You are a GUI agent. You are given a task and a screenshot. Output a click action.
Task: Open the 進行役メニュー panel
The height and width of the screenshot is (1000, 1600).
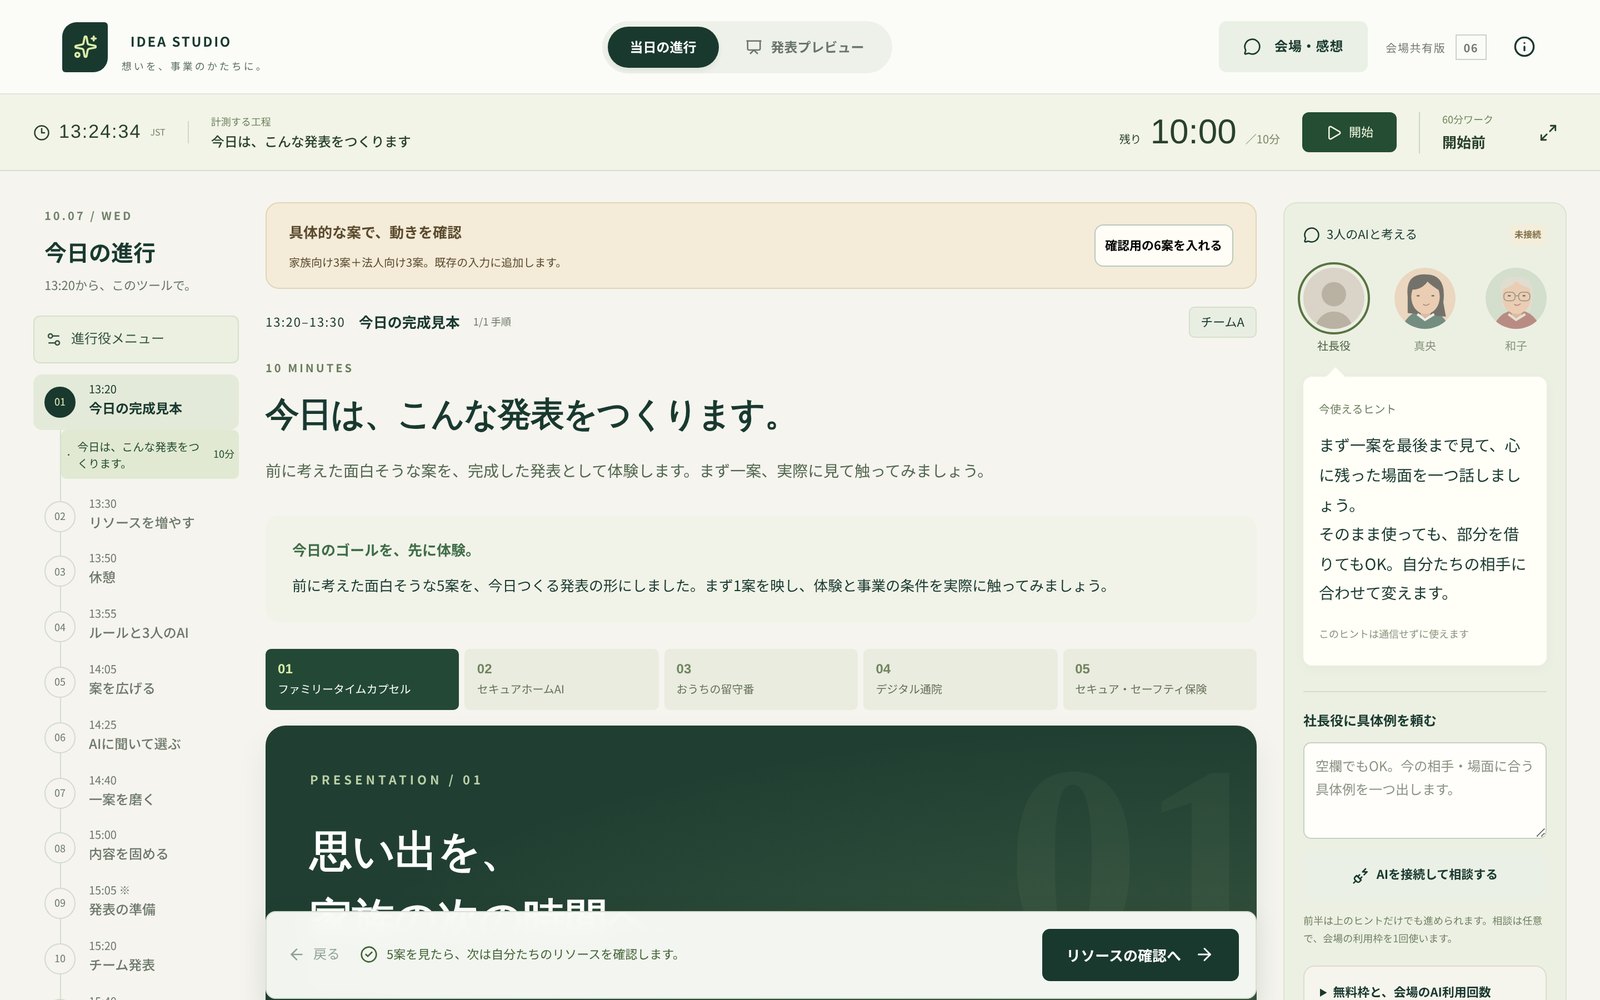136,339
